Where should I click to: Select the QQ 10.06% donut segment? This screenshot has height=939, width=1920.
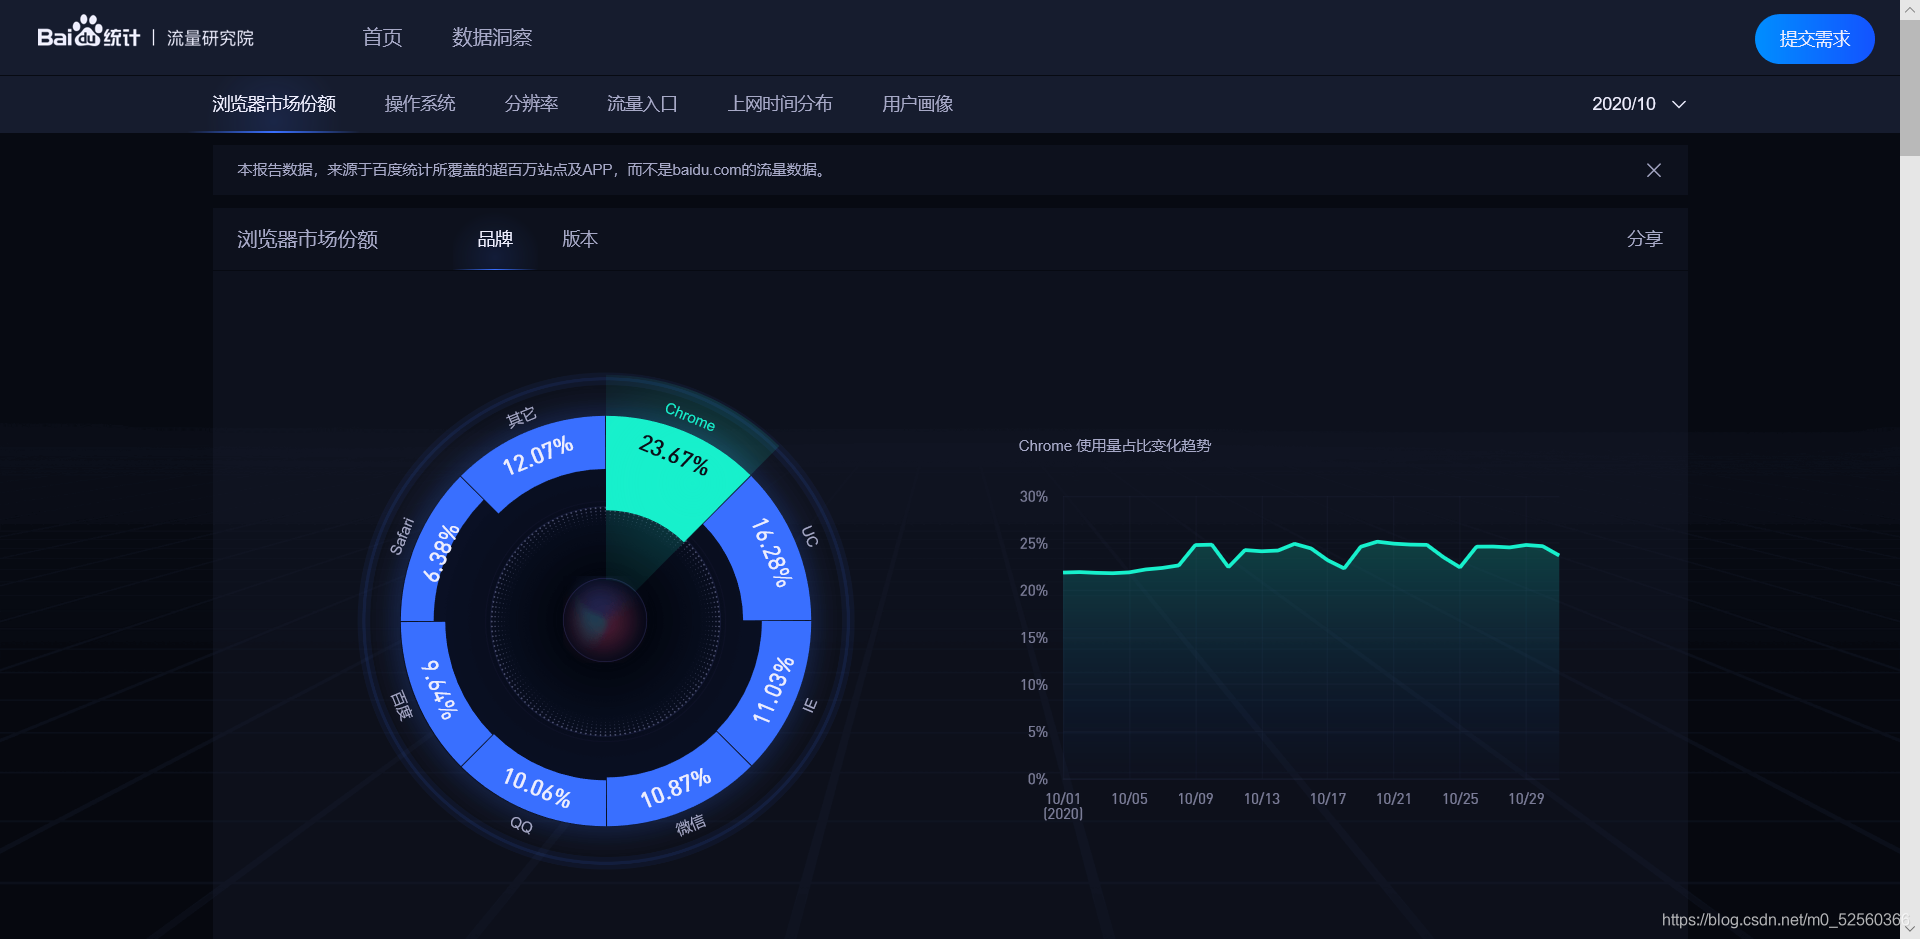537,789
